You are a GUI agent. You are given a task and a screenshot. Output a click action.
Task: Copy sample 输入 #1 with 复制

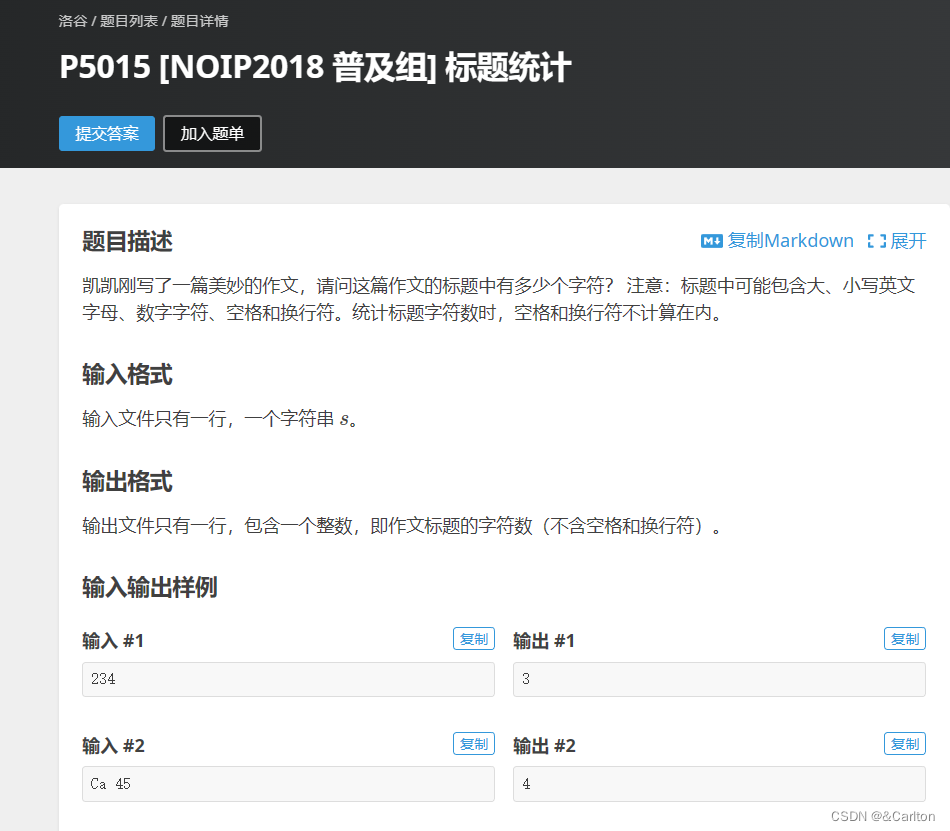coord(474,639)
